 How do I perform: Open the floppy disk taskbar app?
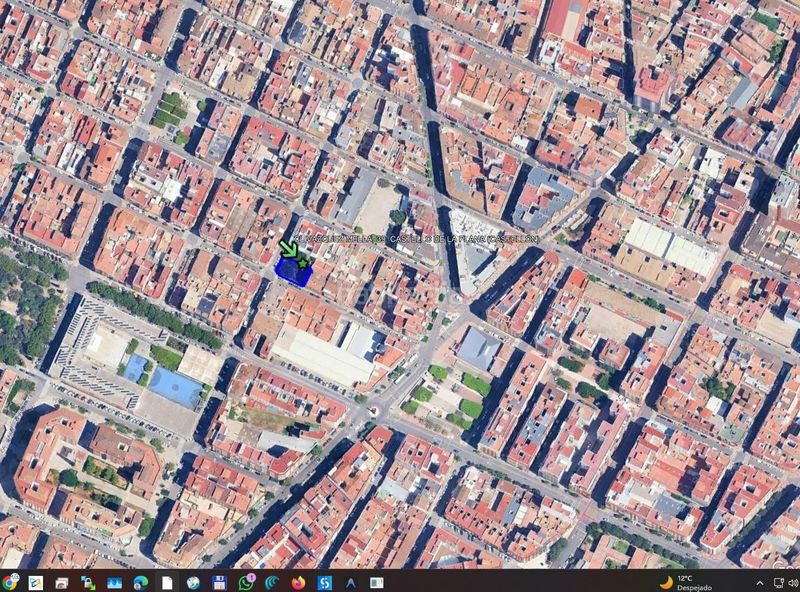[x=219, y=583]
